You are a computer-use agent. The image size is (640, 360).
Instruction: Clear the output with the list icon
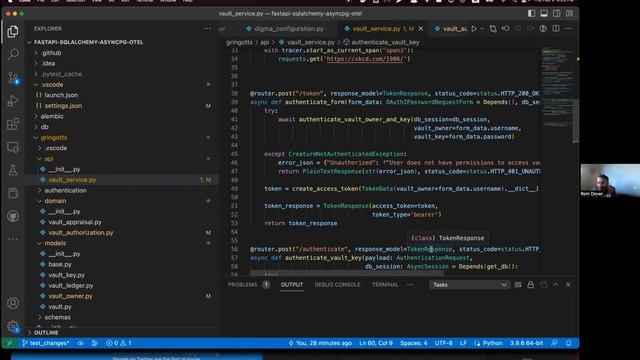point(518,284)
